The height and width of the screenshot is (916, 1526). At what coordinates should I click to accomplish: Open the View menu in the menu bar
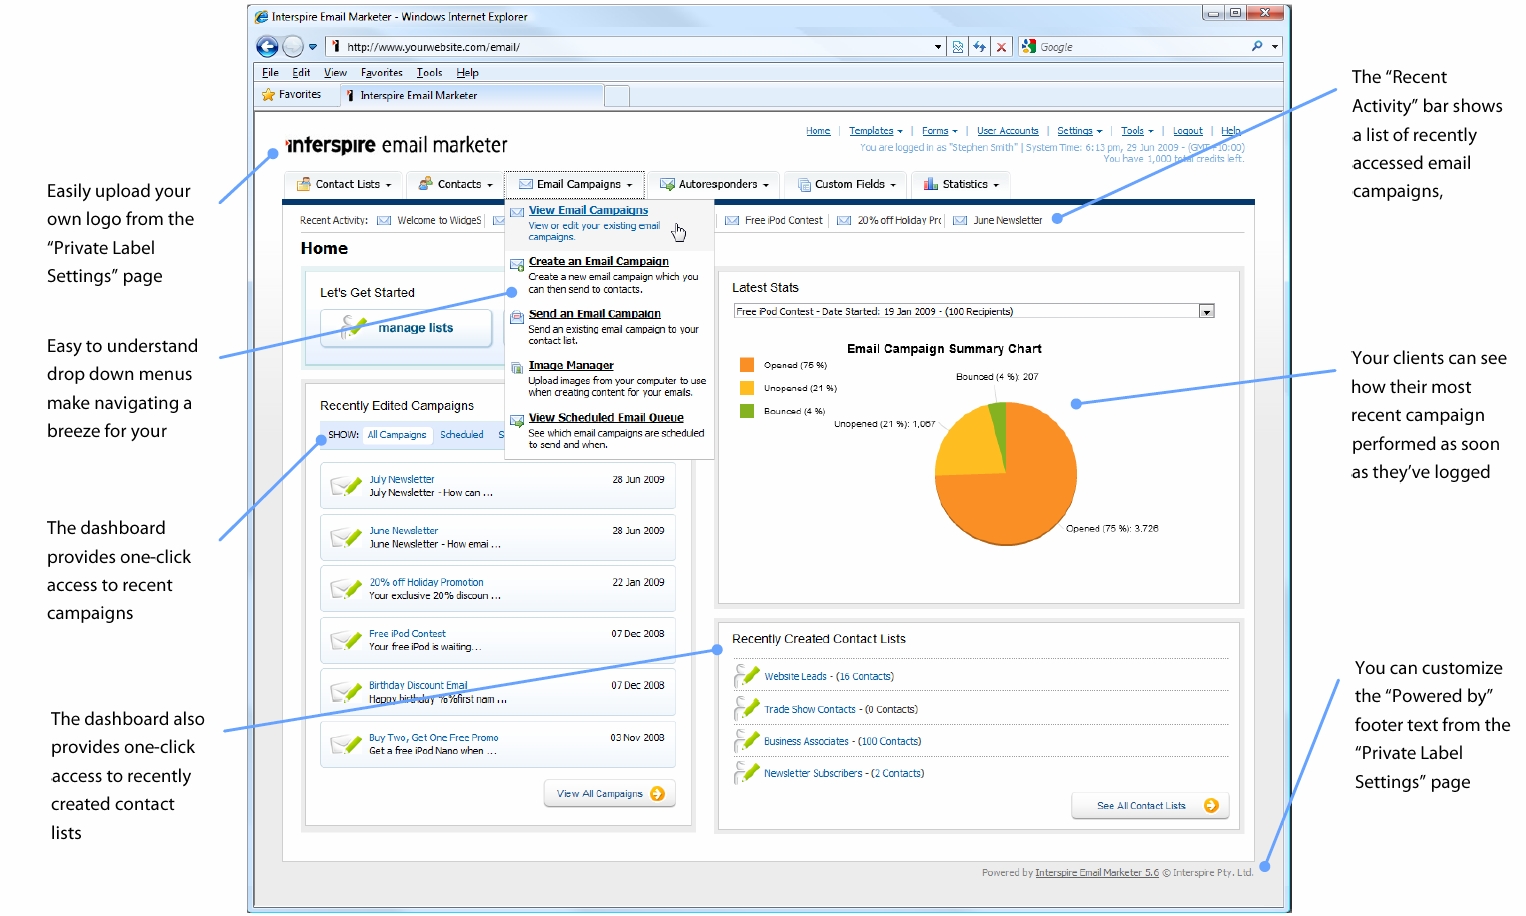pyautogui.click(x=335, y=73)
